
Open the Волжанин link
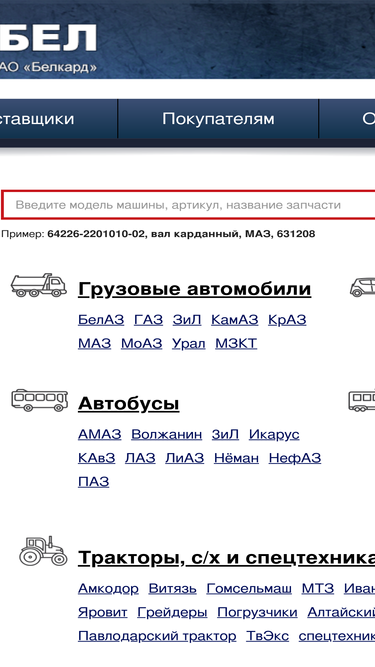click(x=166, y=435)
